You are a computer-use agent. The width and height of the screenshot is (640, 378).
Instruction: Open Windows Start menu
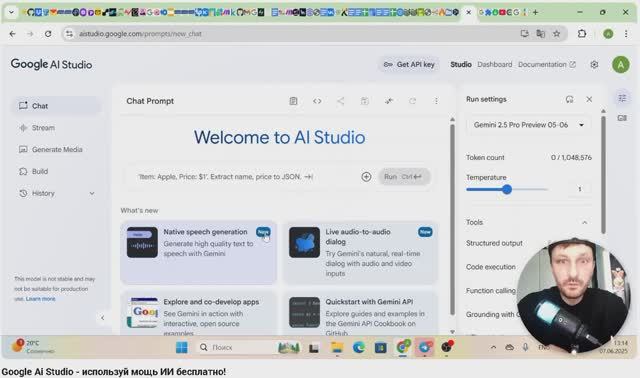(182, 347)
